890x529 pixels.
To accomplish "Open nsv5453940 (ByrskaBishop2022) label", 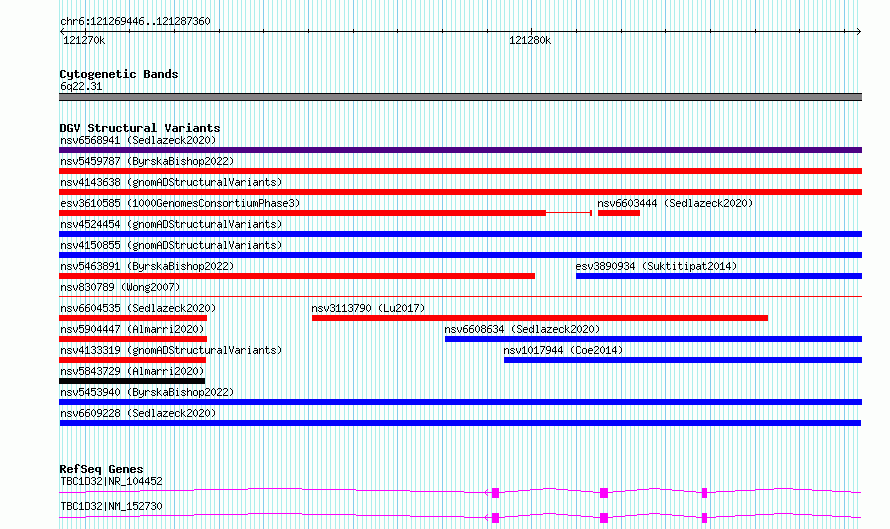I will 147,392.
